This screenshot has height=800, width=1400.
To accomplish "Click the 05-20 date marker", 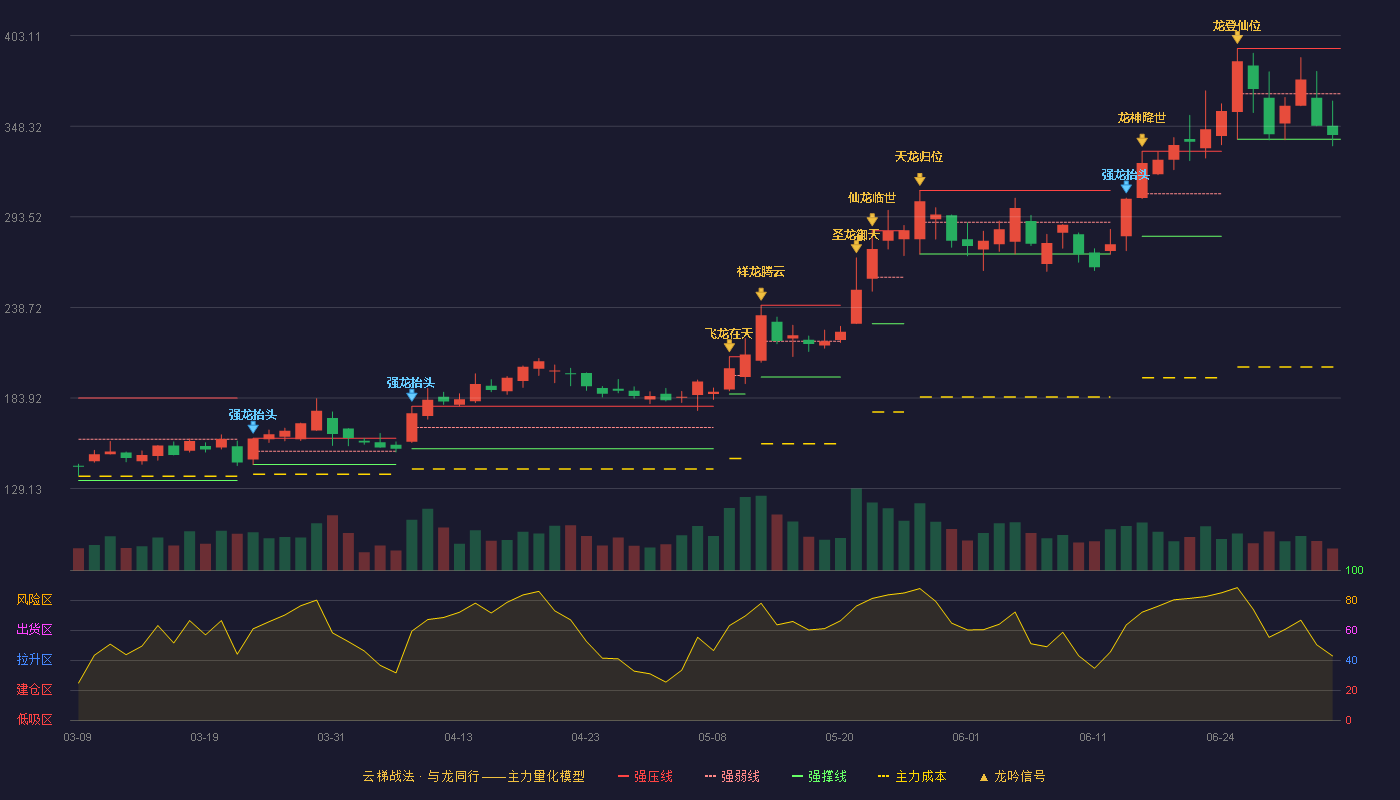I will point(840,737).
